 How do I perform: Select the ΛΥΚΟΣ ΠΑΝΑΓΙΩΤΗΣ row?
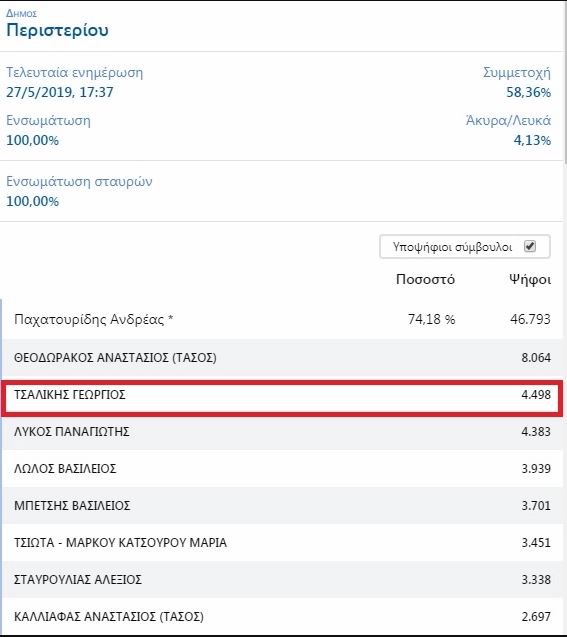(282, 431)
